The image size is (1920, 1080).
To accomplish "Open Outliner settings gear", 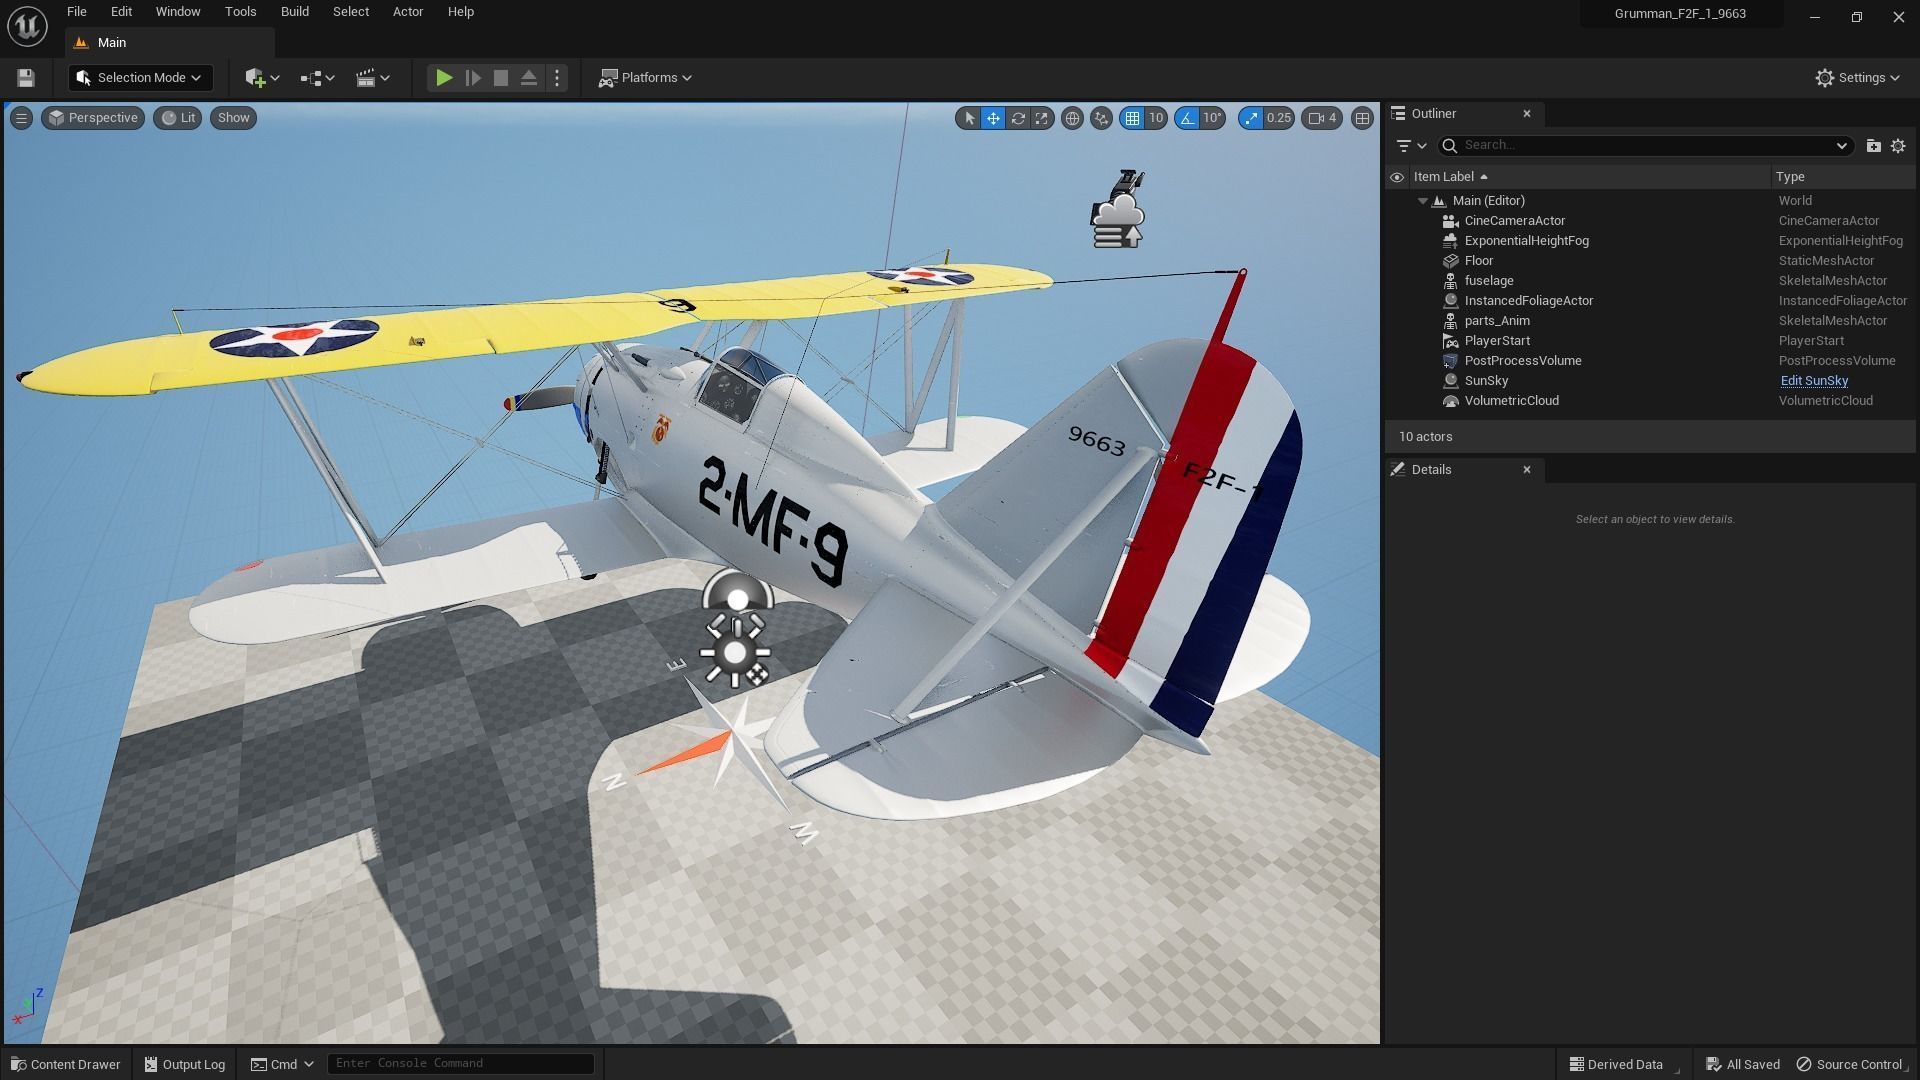I will (1898, 146).
